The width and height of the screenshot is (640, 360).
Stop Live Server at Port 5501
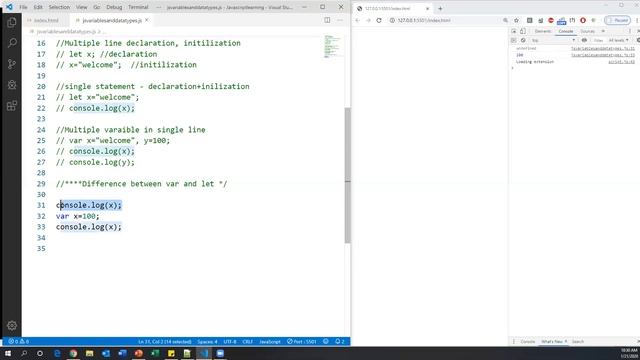[302, 341]
